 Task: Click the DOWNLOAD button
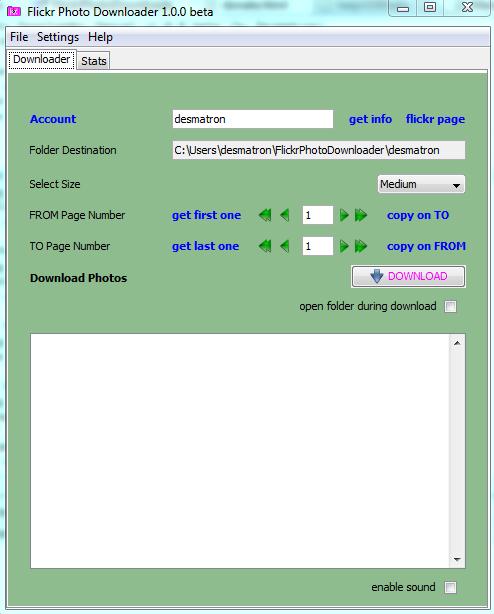(408, 276)
